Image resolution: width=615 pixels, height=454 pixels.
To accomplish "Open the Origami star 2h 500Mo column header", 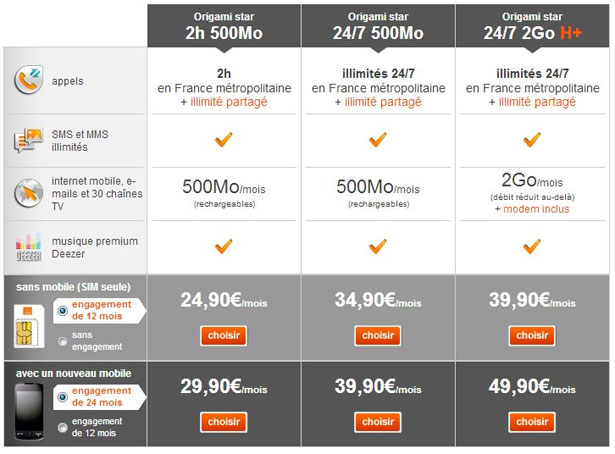I will pos(224,23).
